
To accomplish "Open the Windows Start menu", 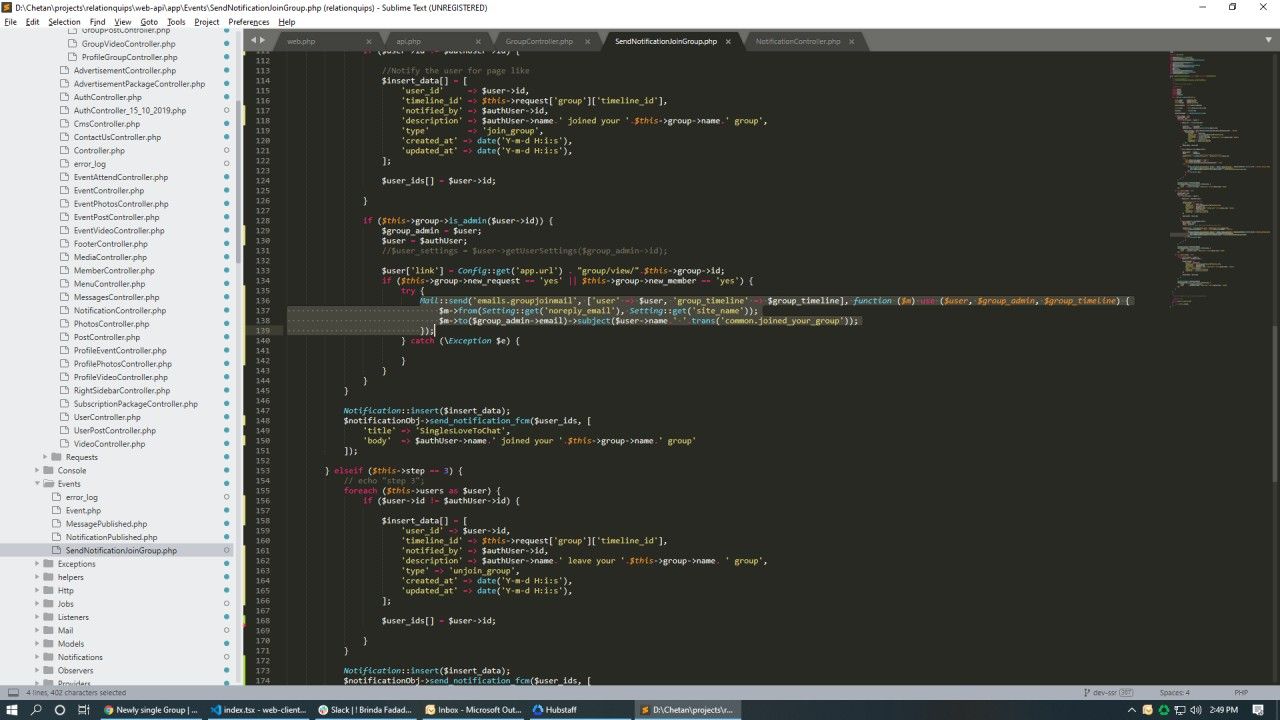I will pyautogui.click(x=12, y=710).
